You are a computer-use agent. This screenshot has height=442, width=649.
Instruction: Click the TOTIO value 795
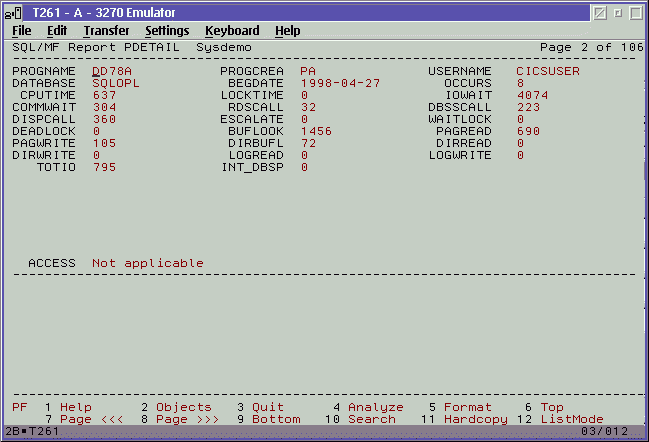point(104,167)
